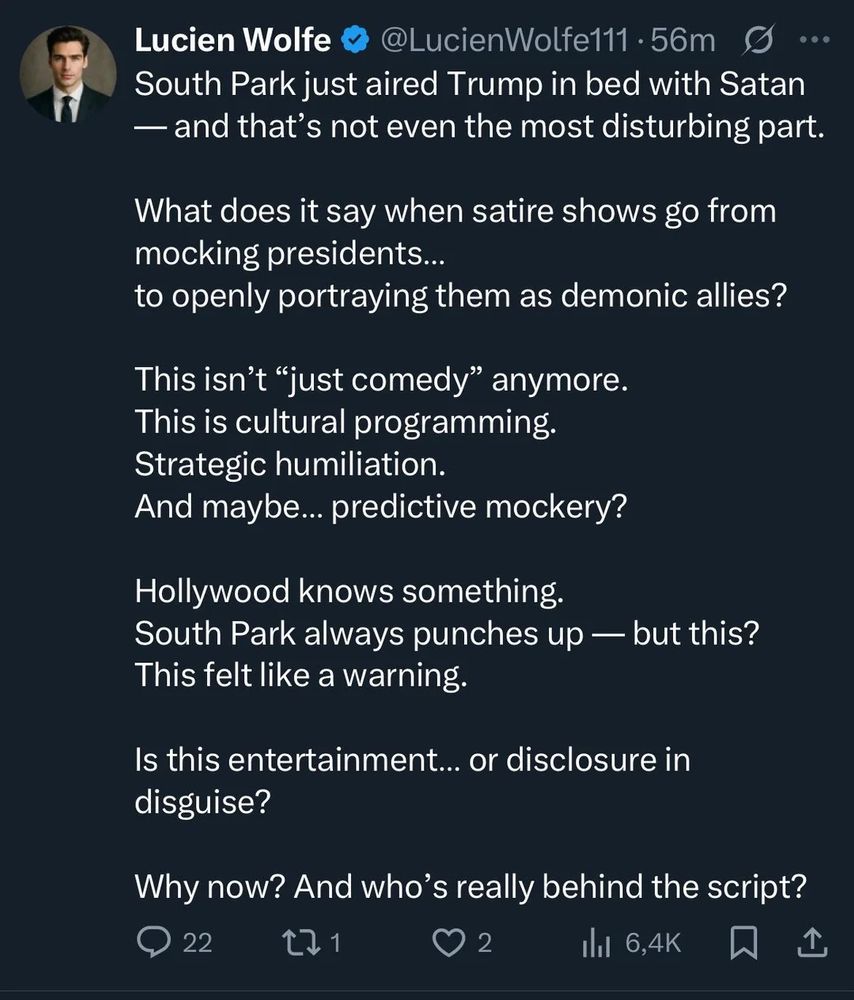Click the closing "Why now?" question line
Viewport: 854px width, 1000px height.
pos(471,886)
